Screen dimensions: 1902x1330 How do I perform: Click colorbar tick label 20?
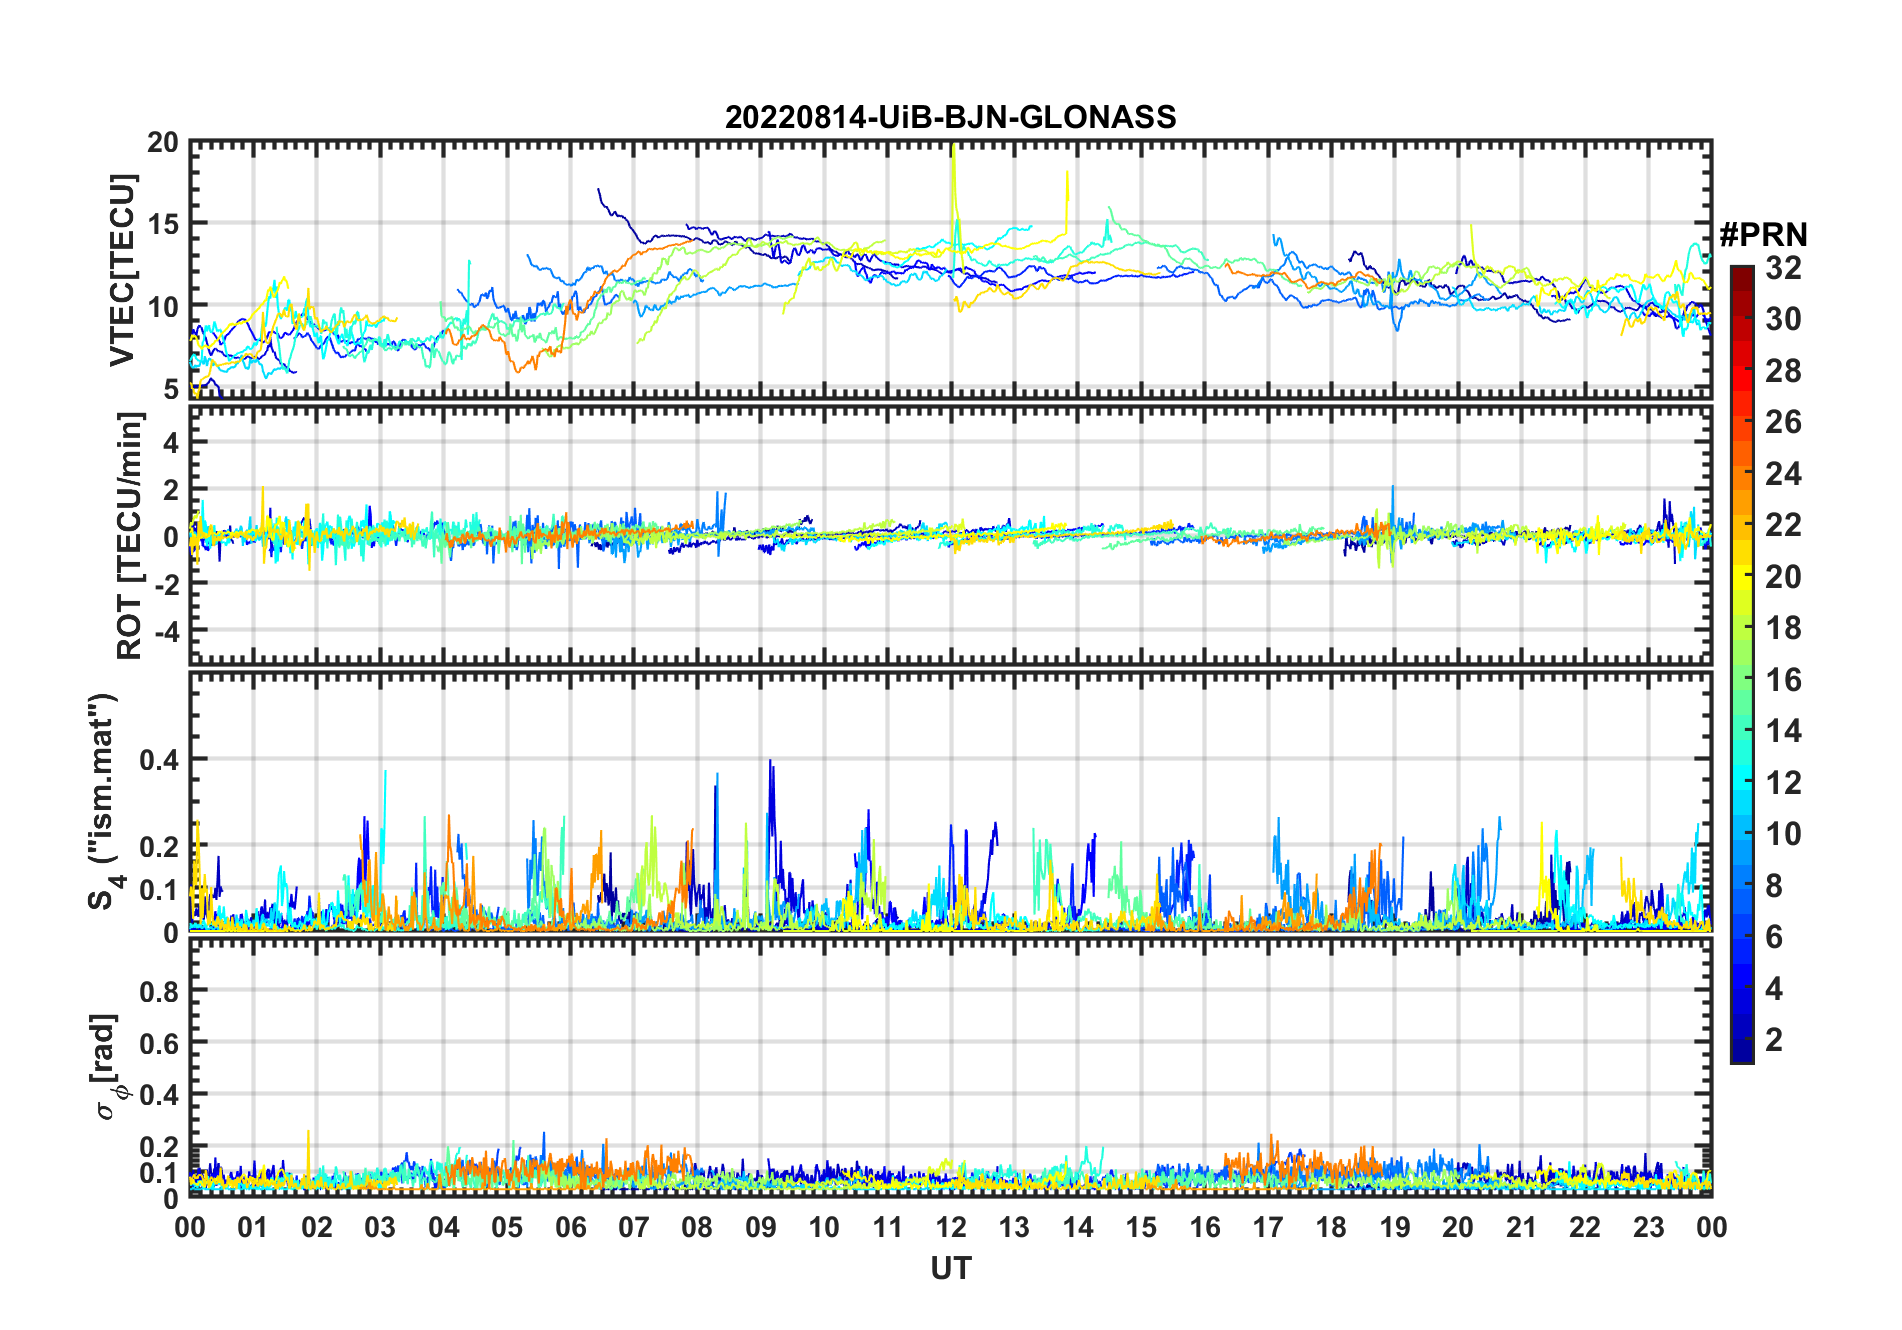tap(1783, 577)
